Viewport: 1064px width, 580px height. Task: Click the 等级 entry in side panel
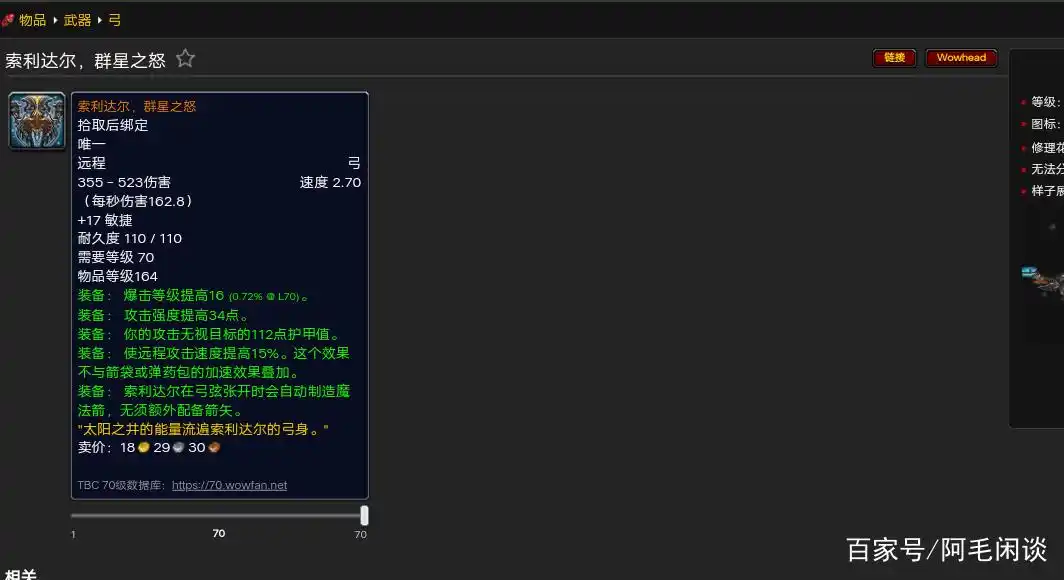pos(1045,102)
